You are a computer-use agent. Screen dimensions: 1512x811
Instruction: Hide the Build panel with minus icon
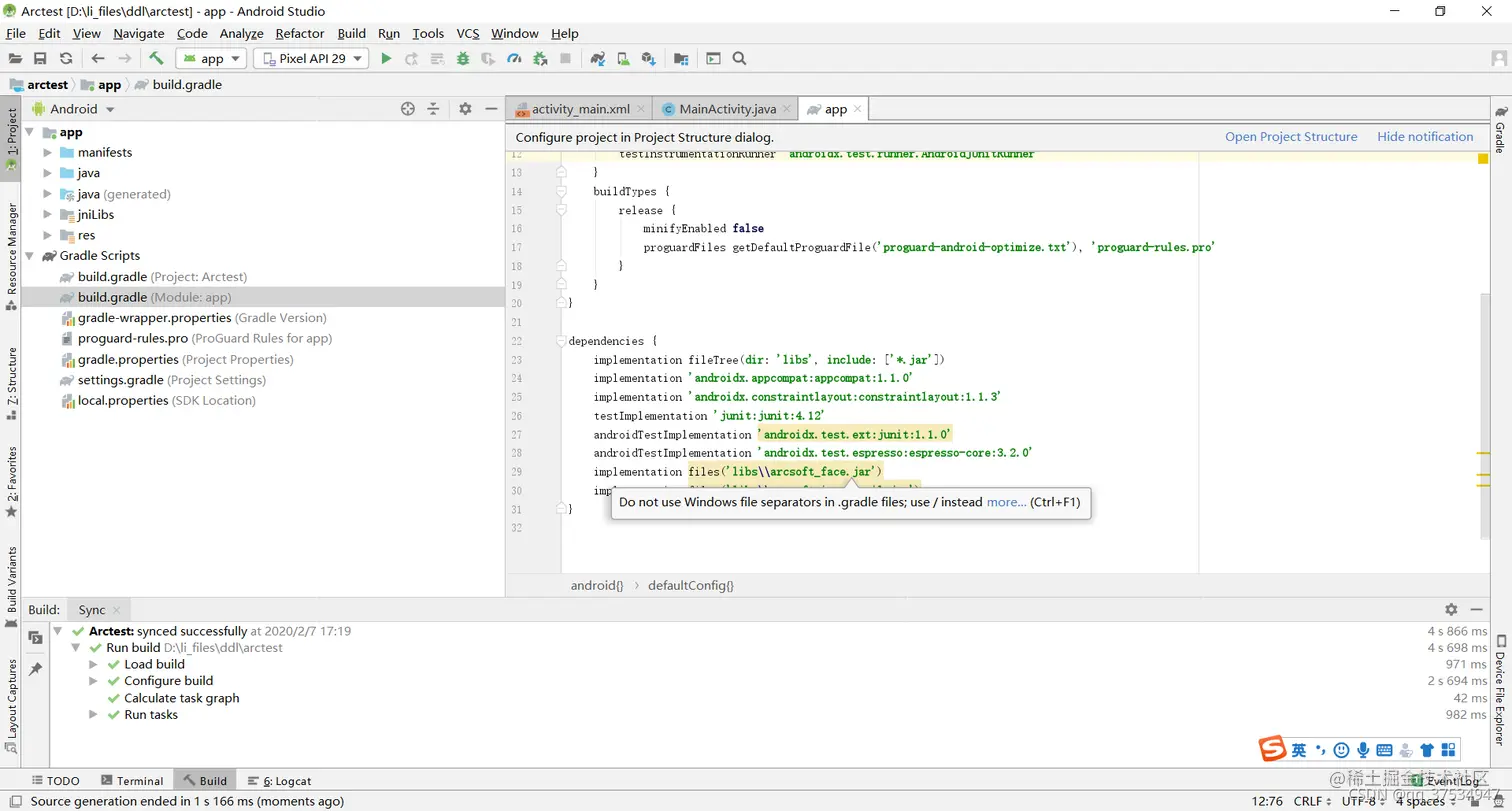pyautogui.click(x=1477, y=609)
